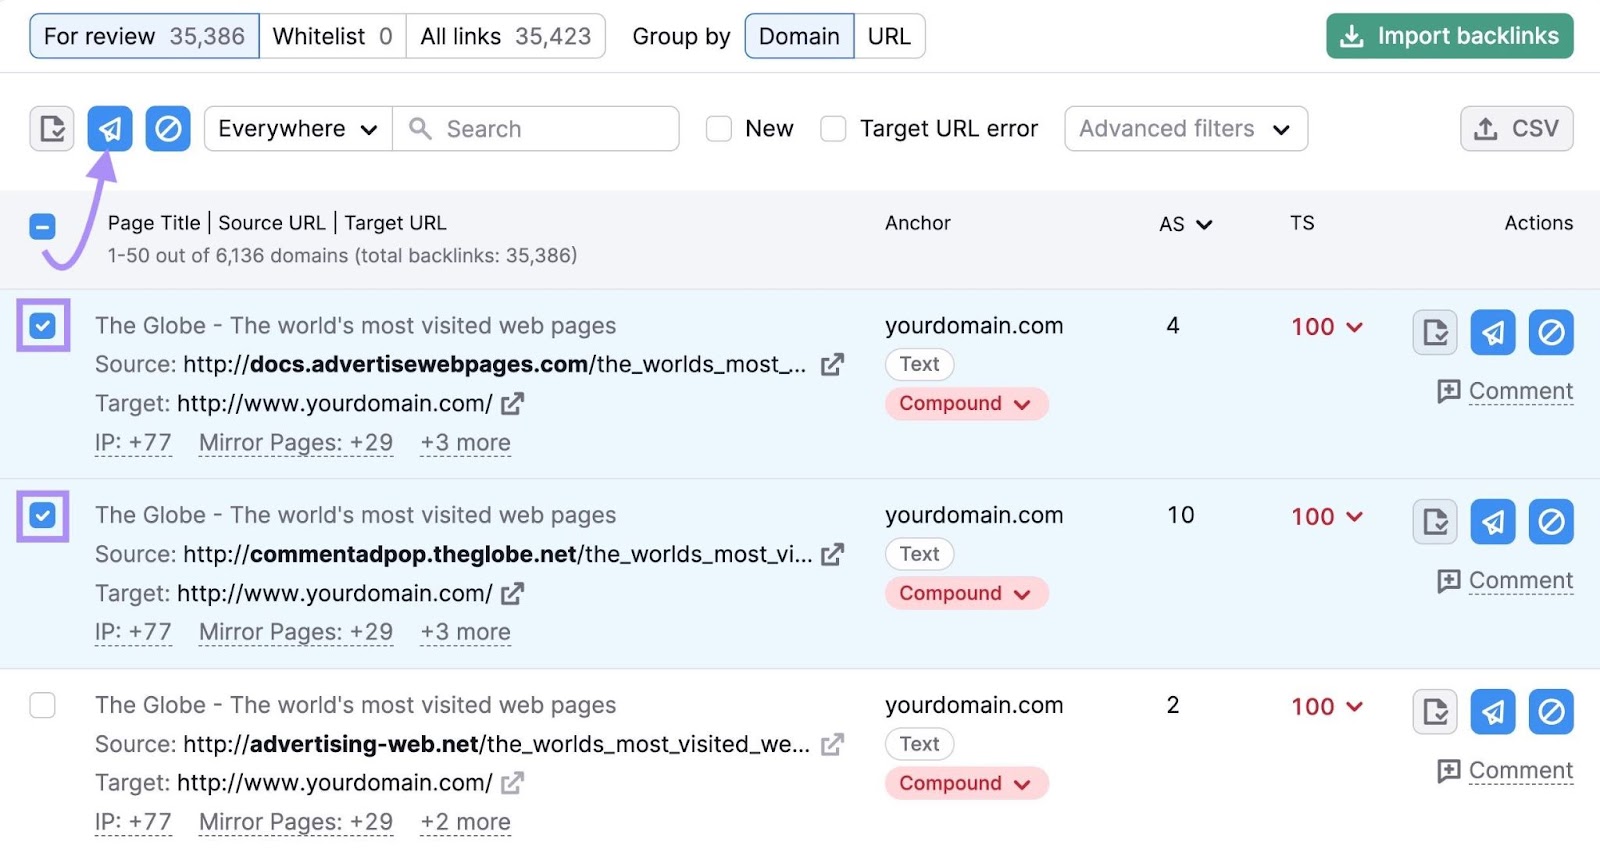Click the bulk remove (paper plane) toolbar icon
This screenshot has height=849, width=1600.
(110, 129)
